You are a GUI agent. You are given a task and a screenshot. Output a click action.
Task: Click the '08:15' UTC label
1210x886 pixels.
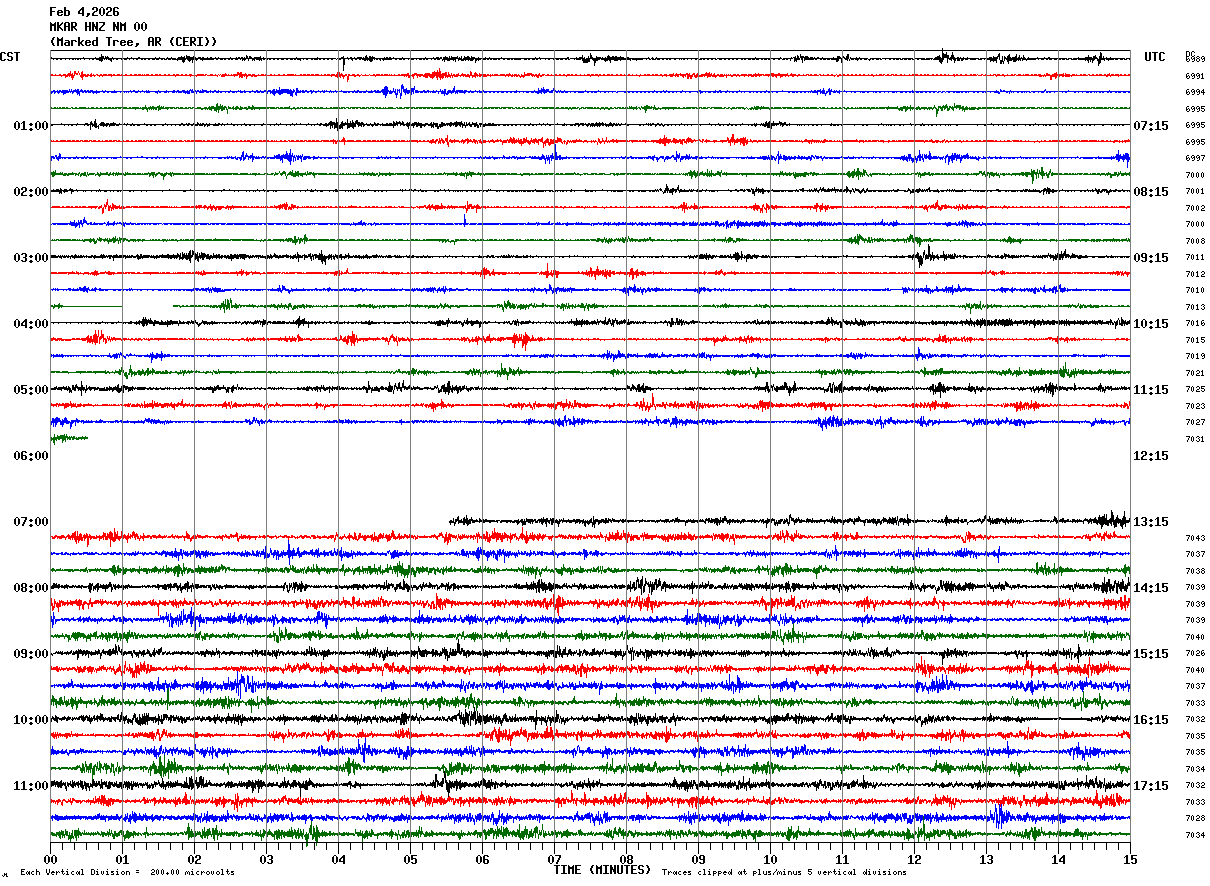1151,192
